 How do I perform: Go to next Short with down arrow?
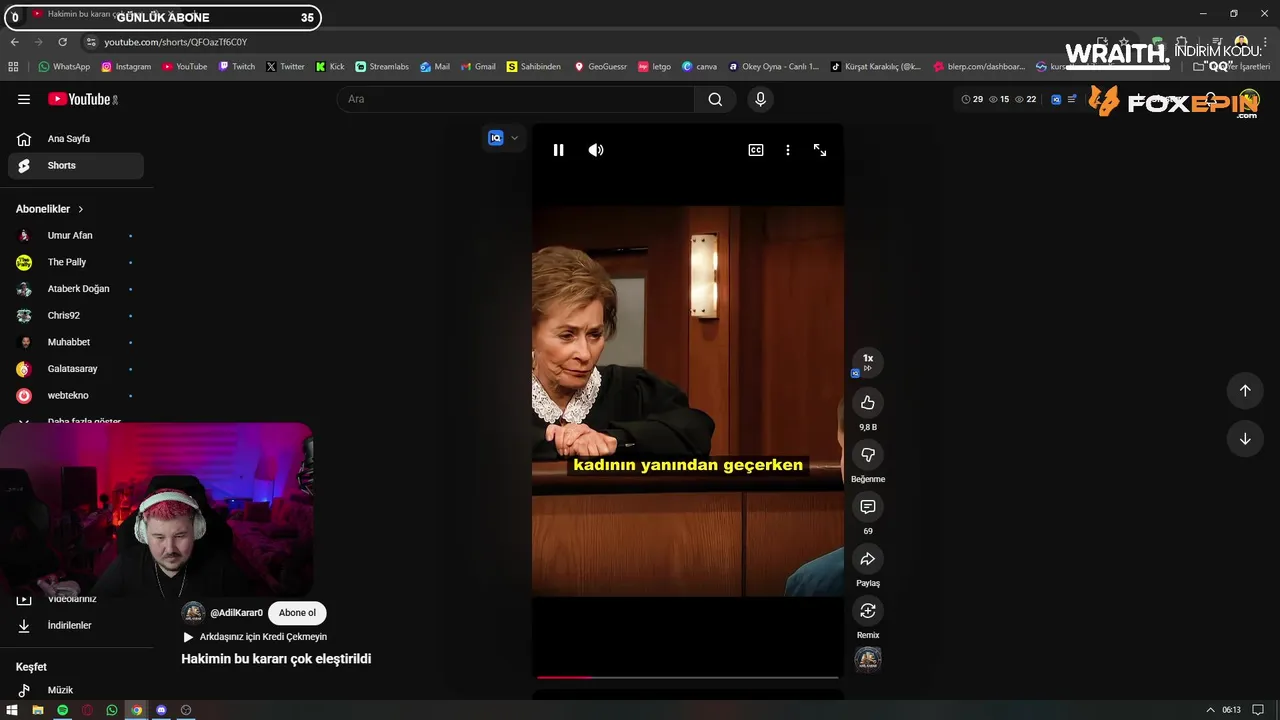pos(1245,439)
